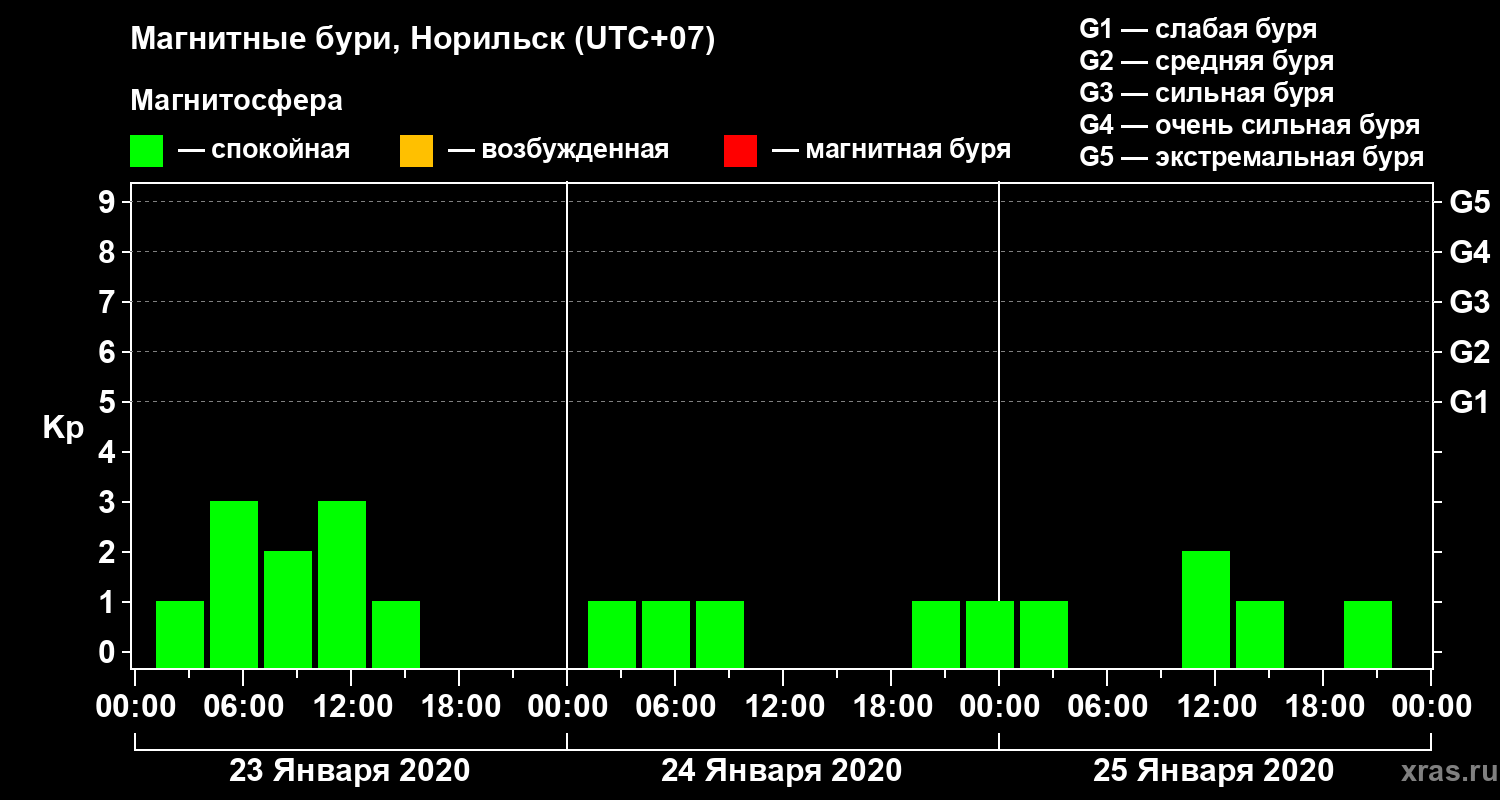
Task: Click the Kp 2 bar on 25 January
Action: tap(1206, 609)
